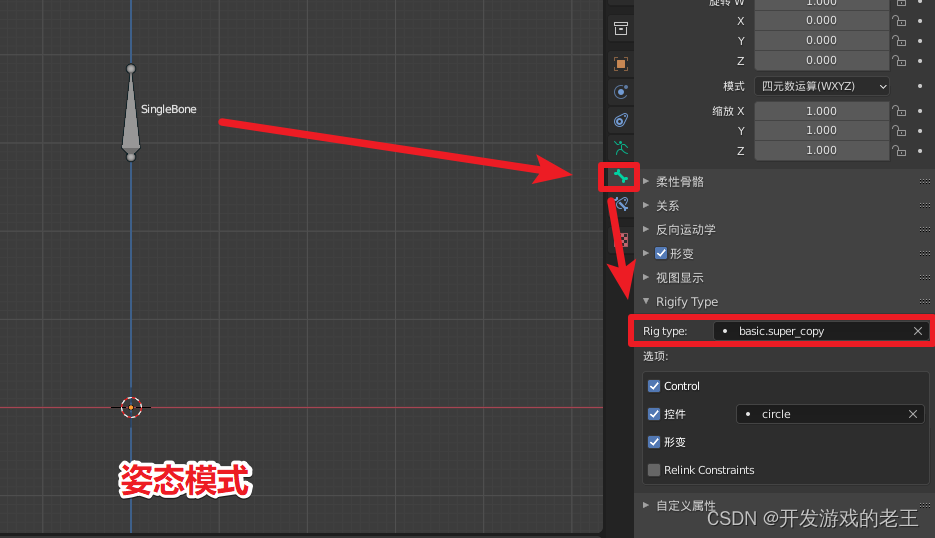The image size is (935, 538).
Task: Uncheck the Control option
Action: click(x=654, y=386)
